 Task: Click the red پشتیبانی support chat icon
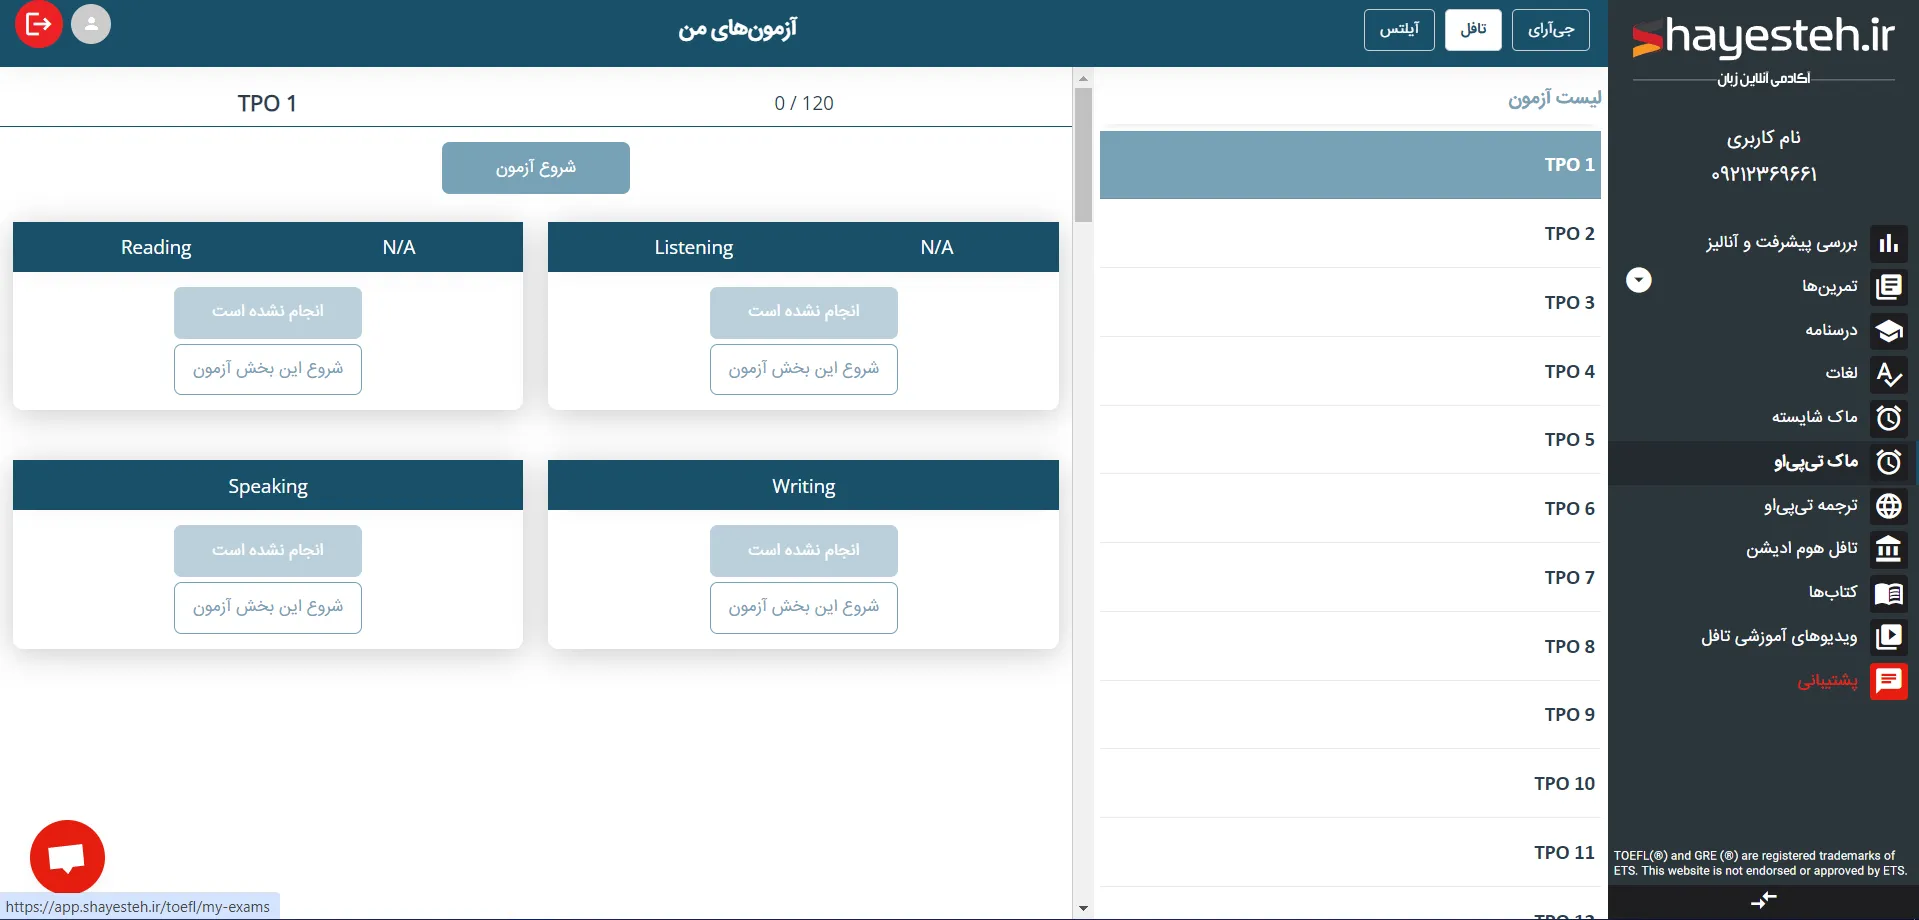(x=1888, y=681)
